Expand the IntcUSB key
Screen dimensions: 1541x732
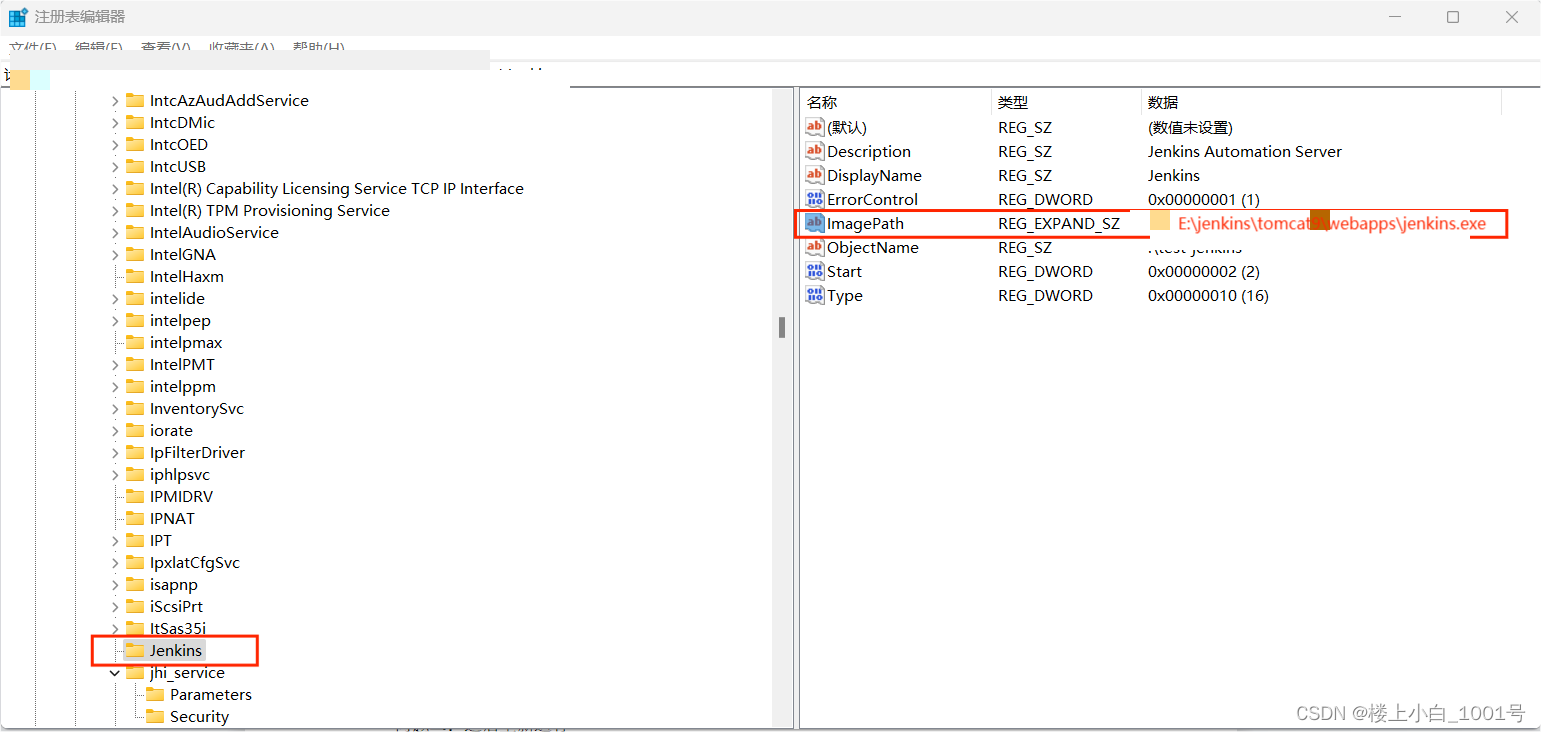click(x=115, y=166)
